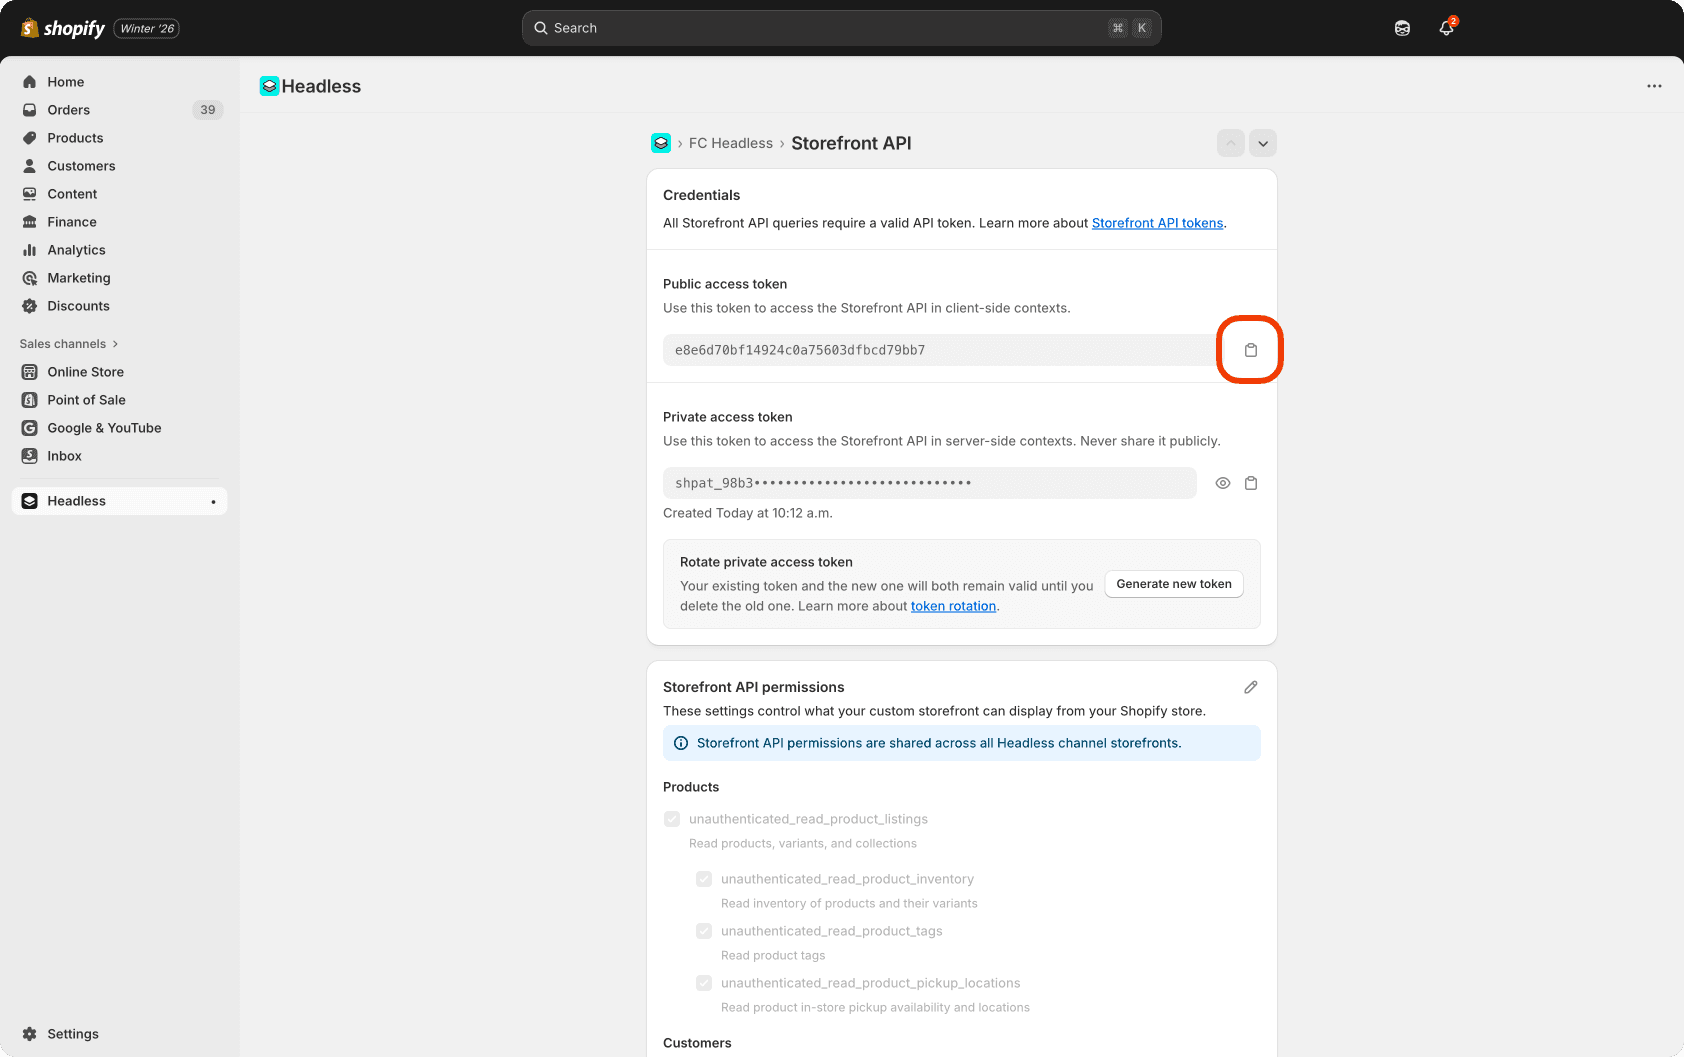The image size is (1684, 1057).
Task: Toggle unauthenticated_read_product_inventory checkbox
Action: (704, 879)
